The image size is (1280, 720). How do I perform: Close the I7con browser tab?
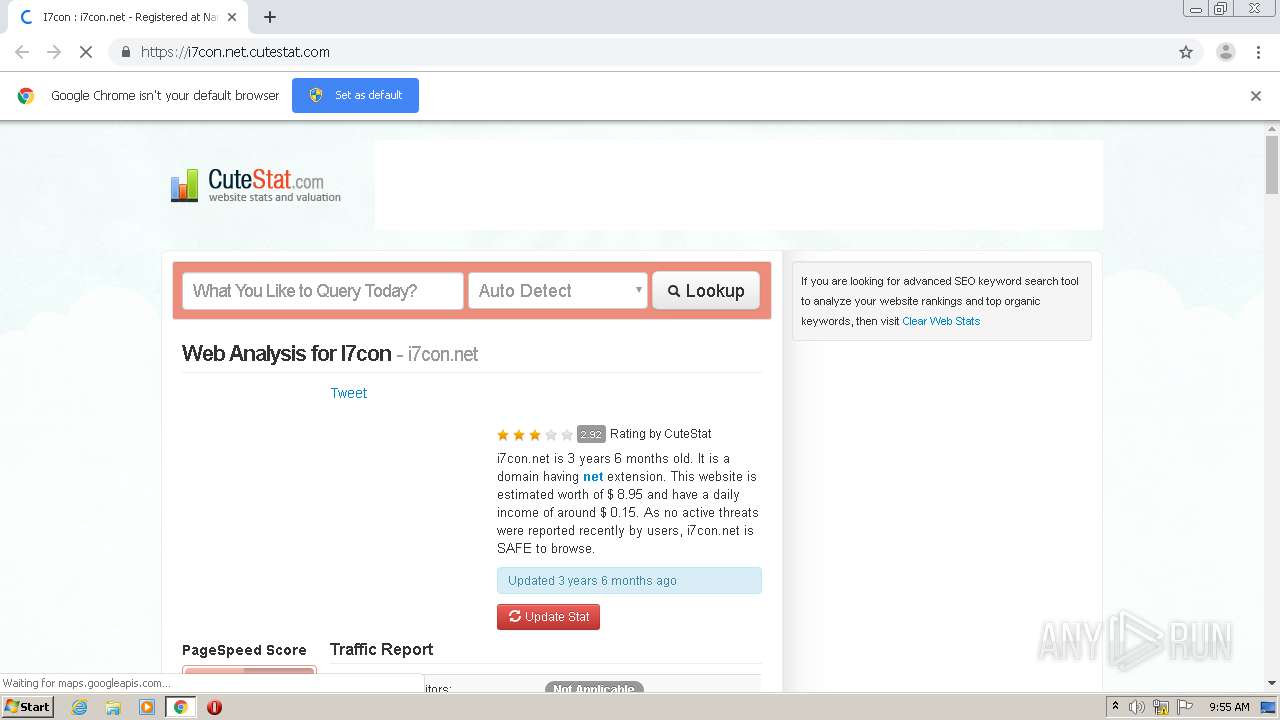click(232, 17)
